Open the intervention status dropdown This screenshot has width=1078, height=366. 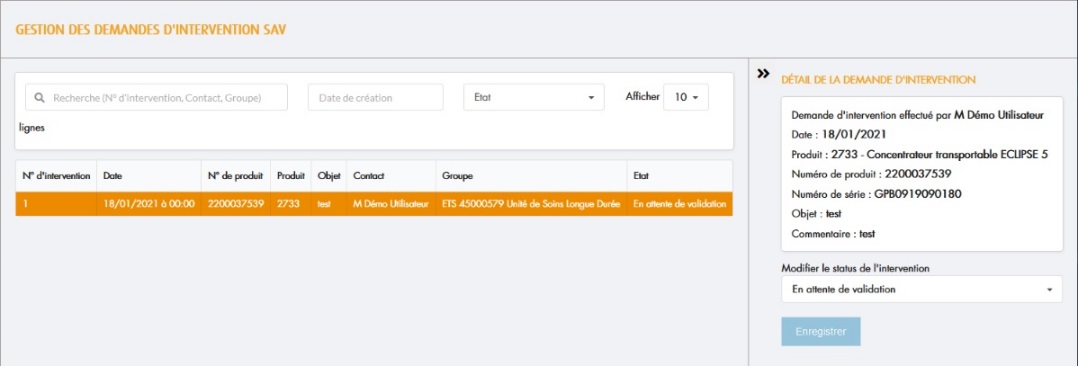coord(921,290)
